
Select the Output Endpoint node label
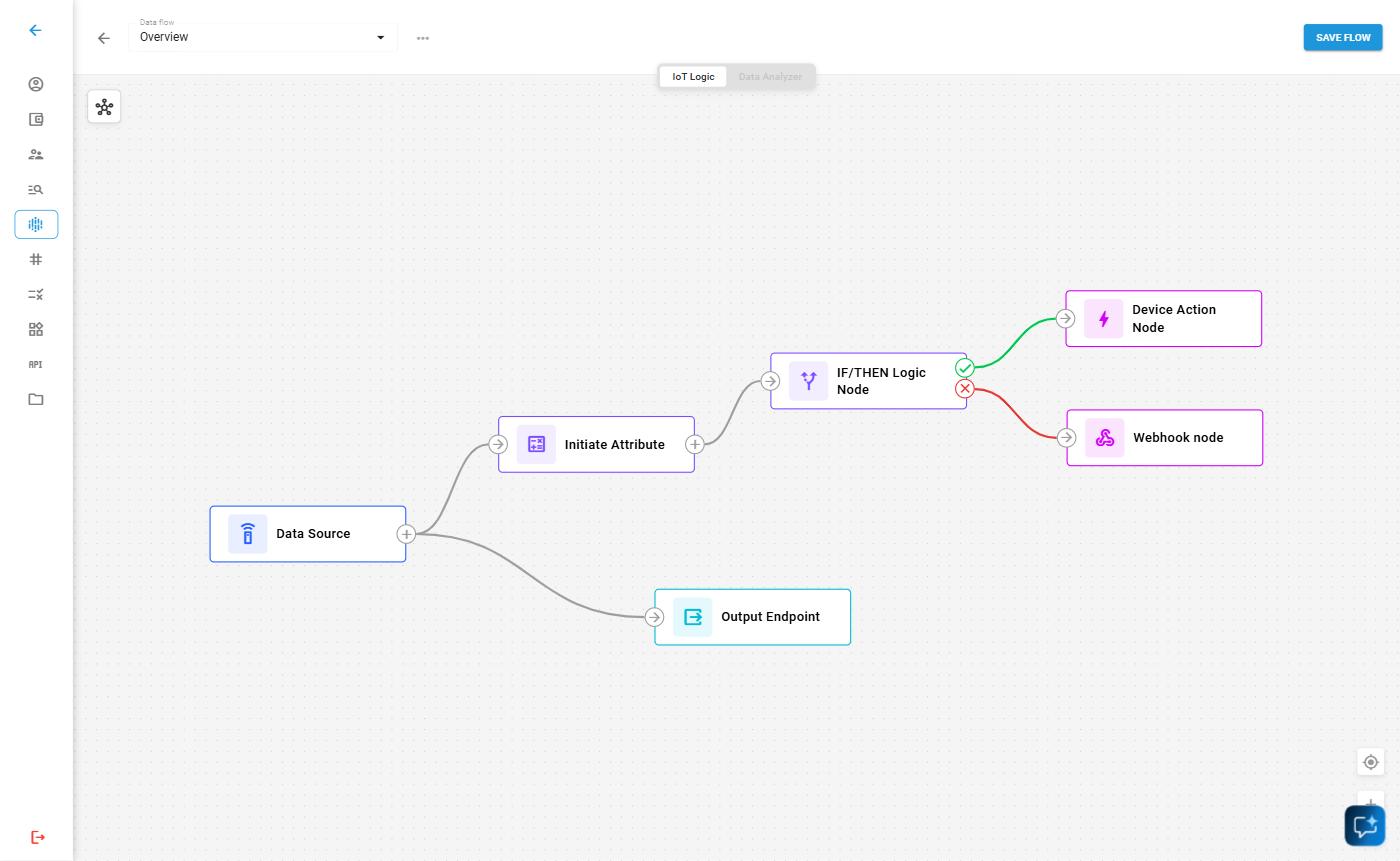(770, 617)
